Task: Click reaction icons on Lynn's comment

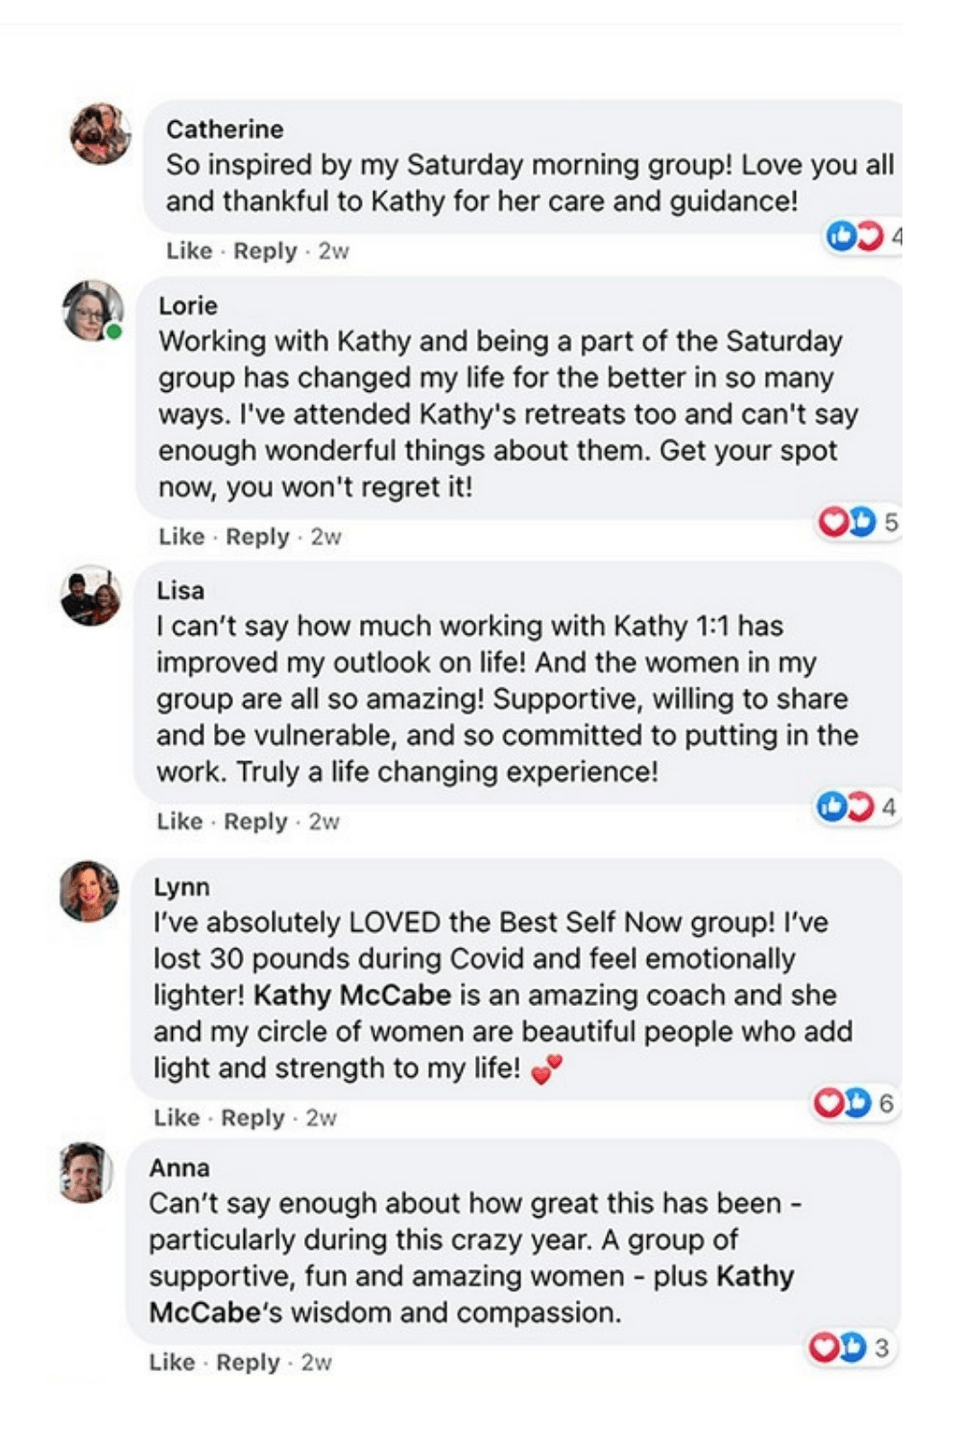Action: click(842, 1102)
